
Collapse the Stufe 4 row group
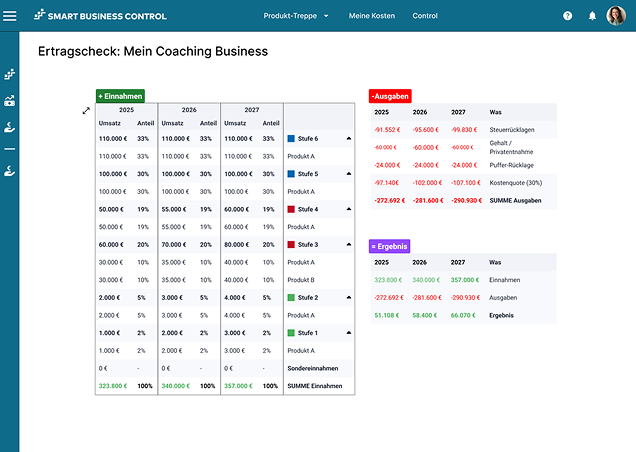point(349,210)
